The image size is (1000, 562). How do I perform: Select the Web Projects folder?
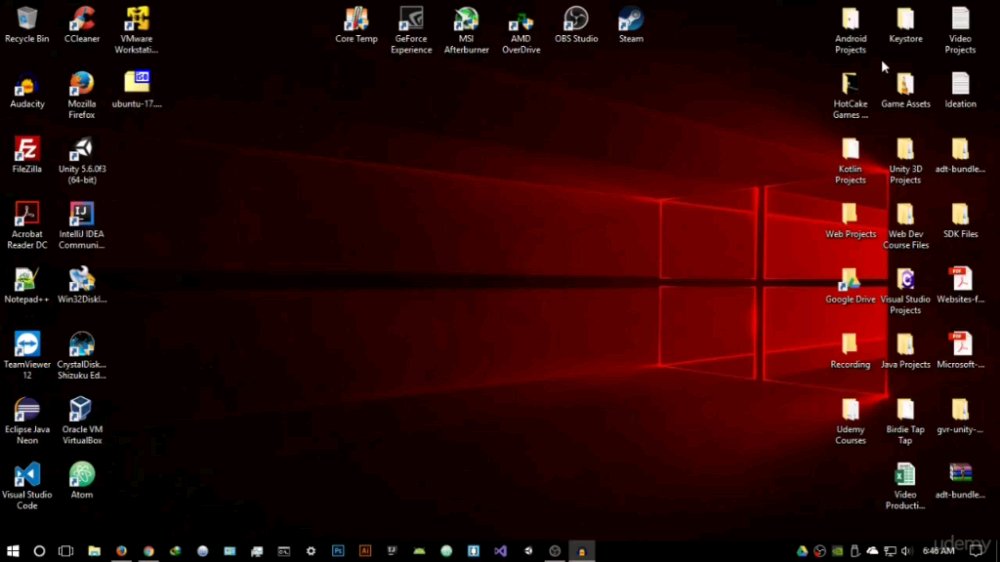[x=850, y=220]
